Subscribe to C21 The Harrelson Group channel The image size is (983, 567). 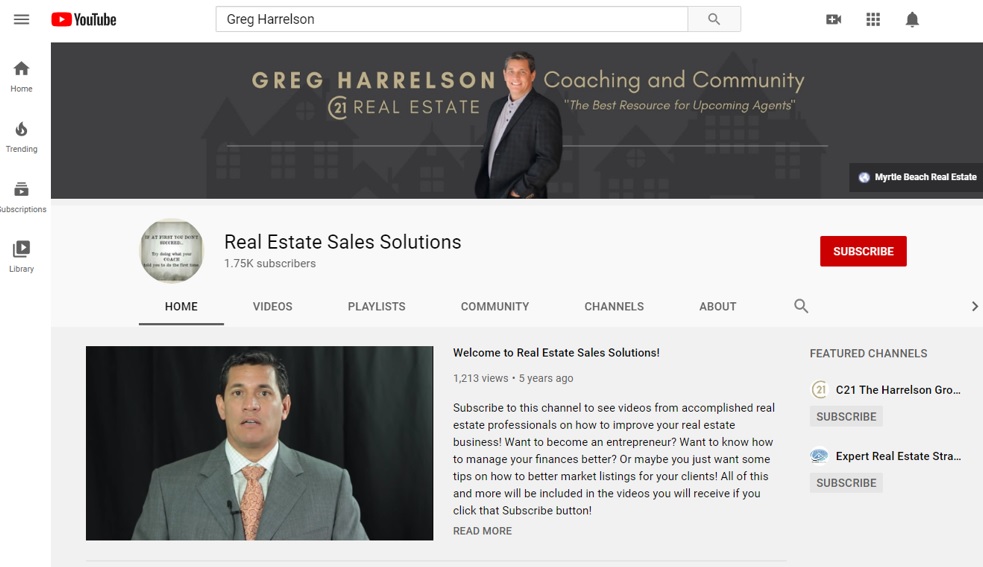[846, 416]
